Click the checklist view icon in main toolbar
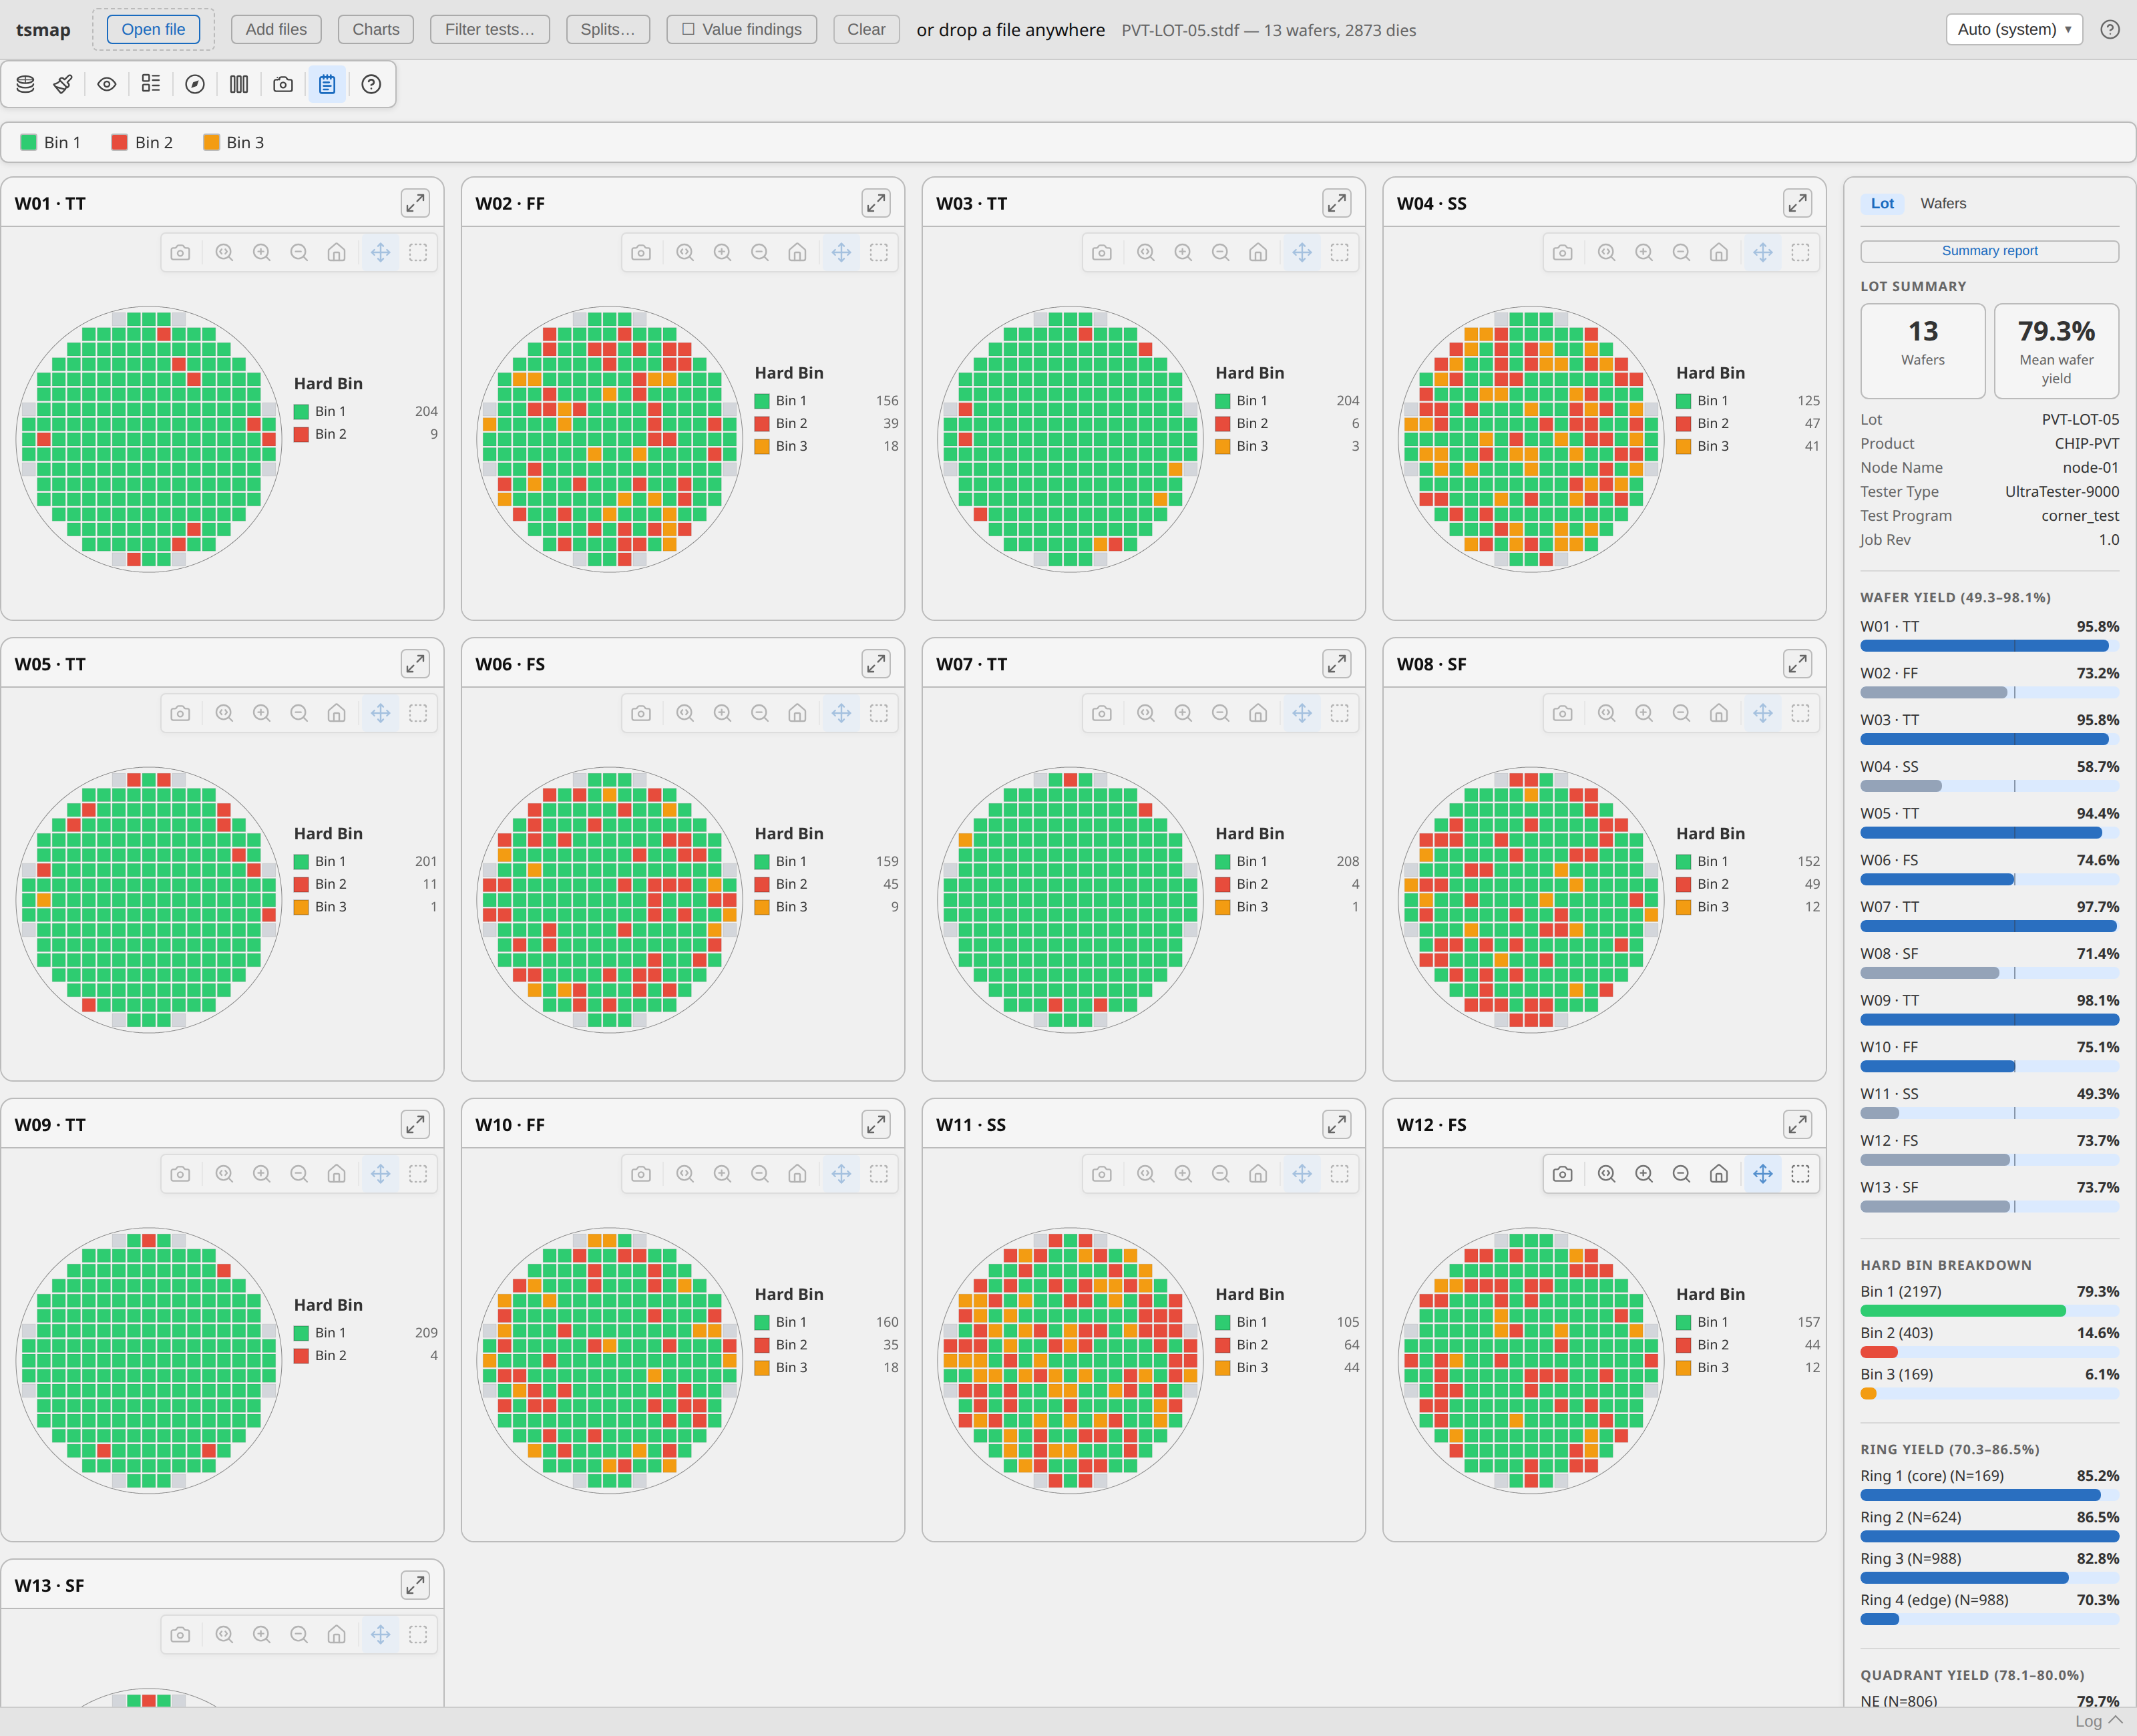The width and height of the screenshot is (2137, 1736). [151, 84]
